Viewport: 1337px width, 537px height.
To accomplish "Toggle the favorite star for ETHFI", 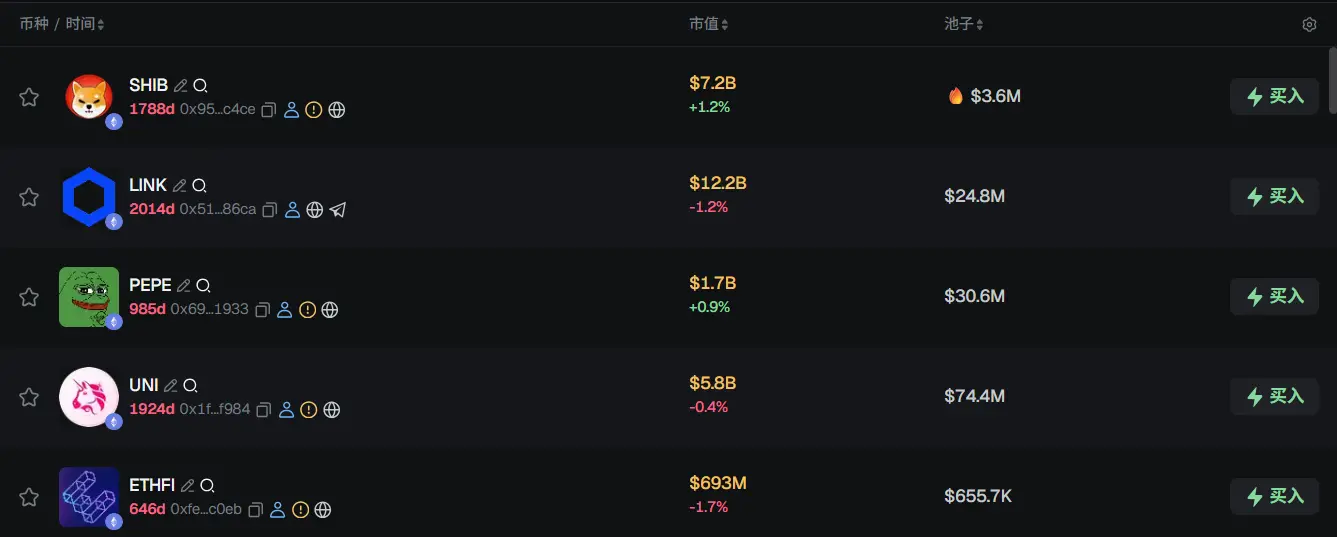I will tap(29, 497).
